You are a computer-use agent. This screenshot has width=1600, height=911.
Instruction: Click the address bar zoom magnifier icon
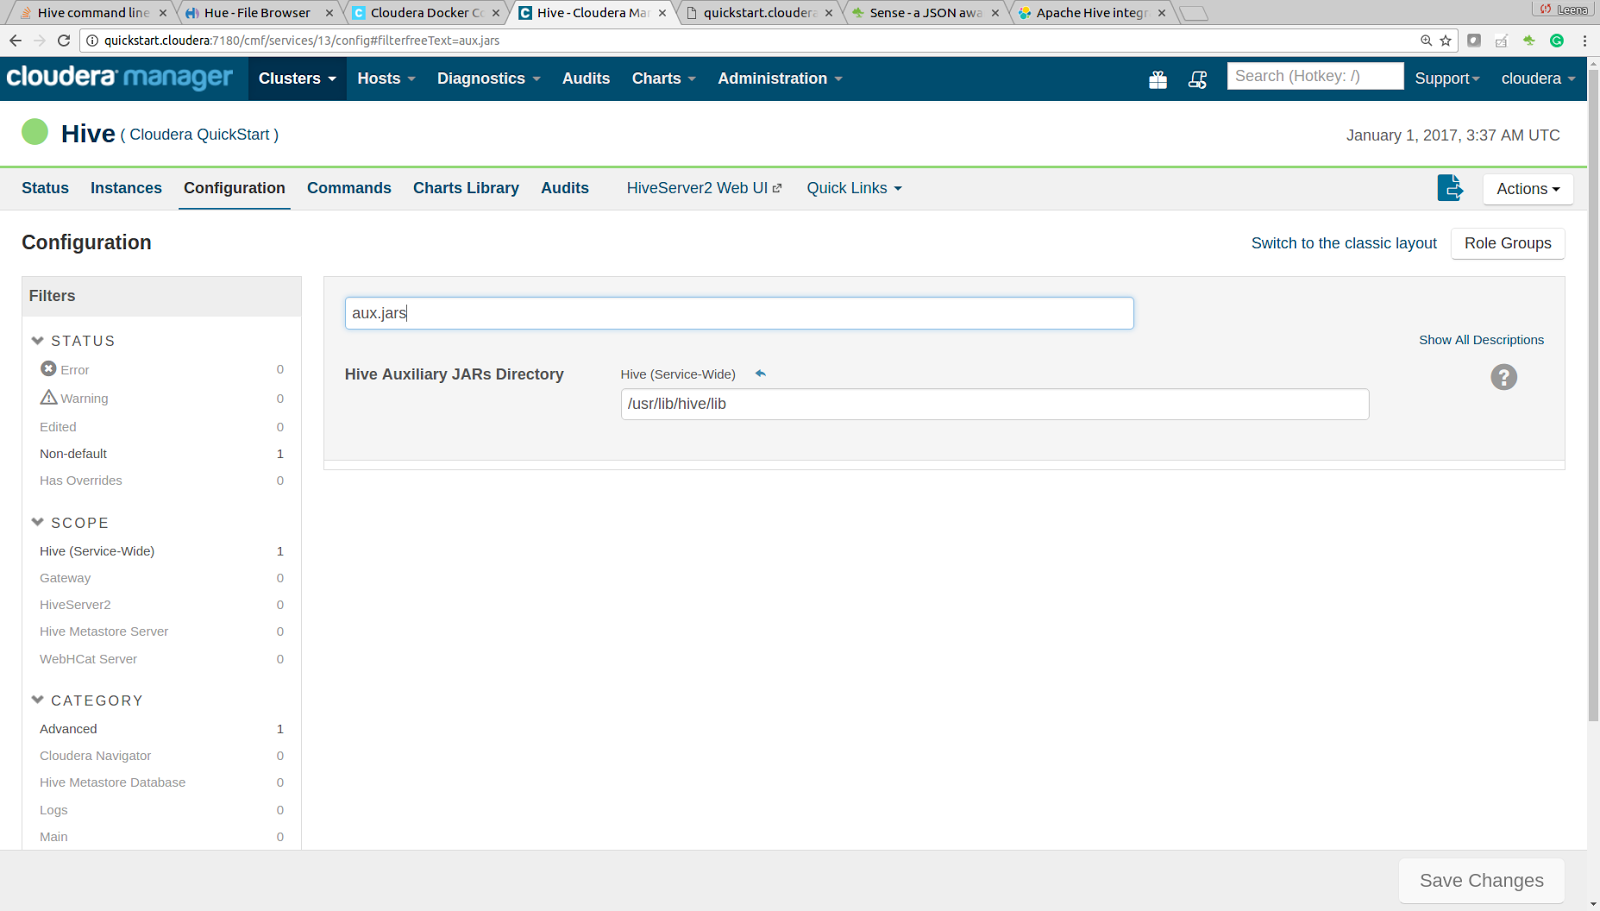(x=1426, y=40)
